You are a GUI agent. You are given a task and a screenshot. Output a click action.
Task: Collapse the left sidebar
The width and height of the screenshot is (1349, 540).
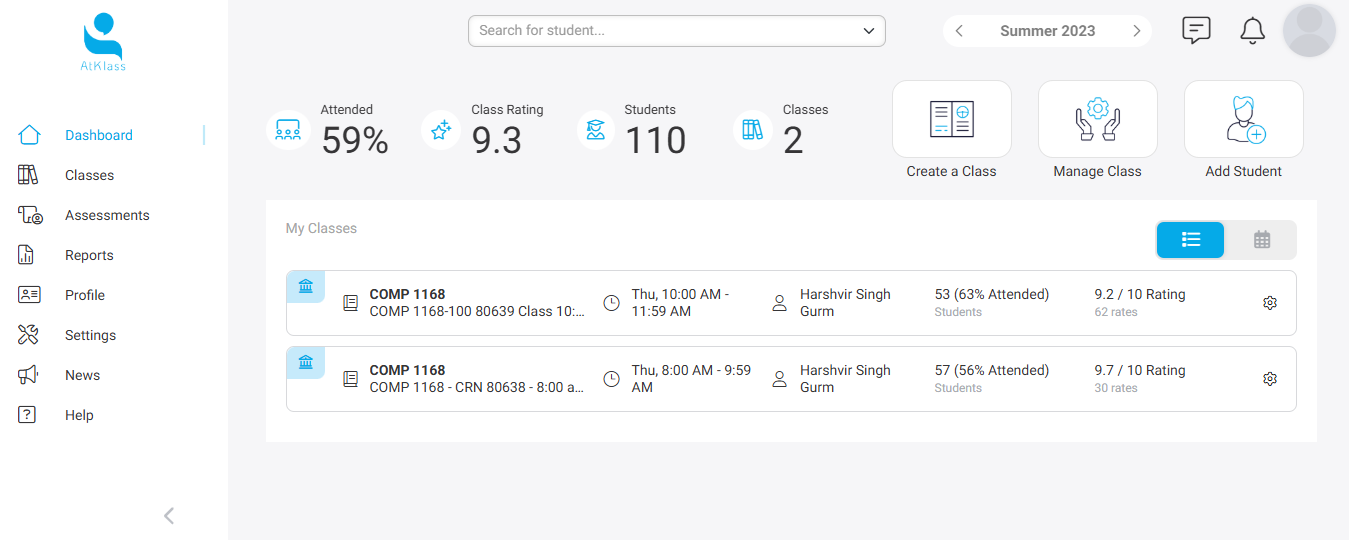click(169, 515)
